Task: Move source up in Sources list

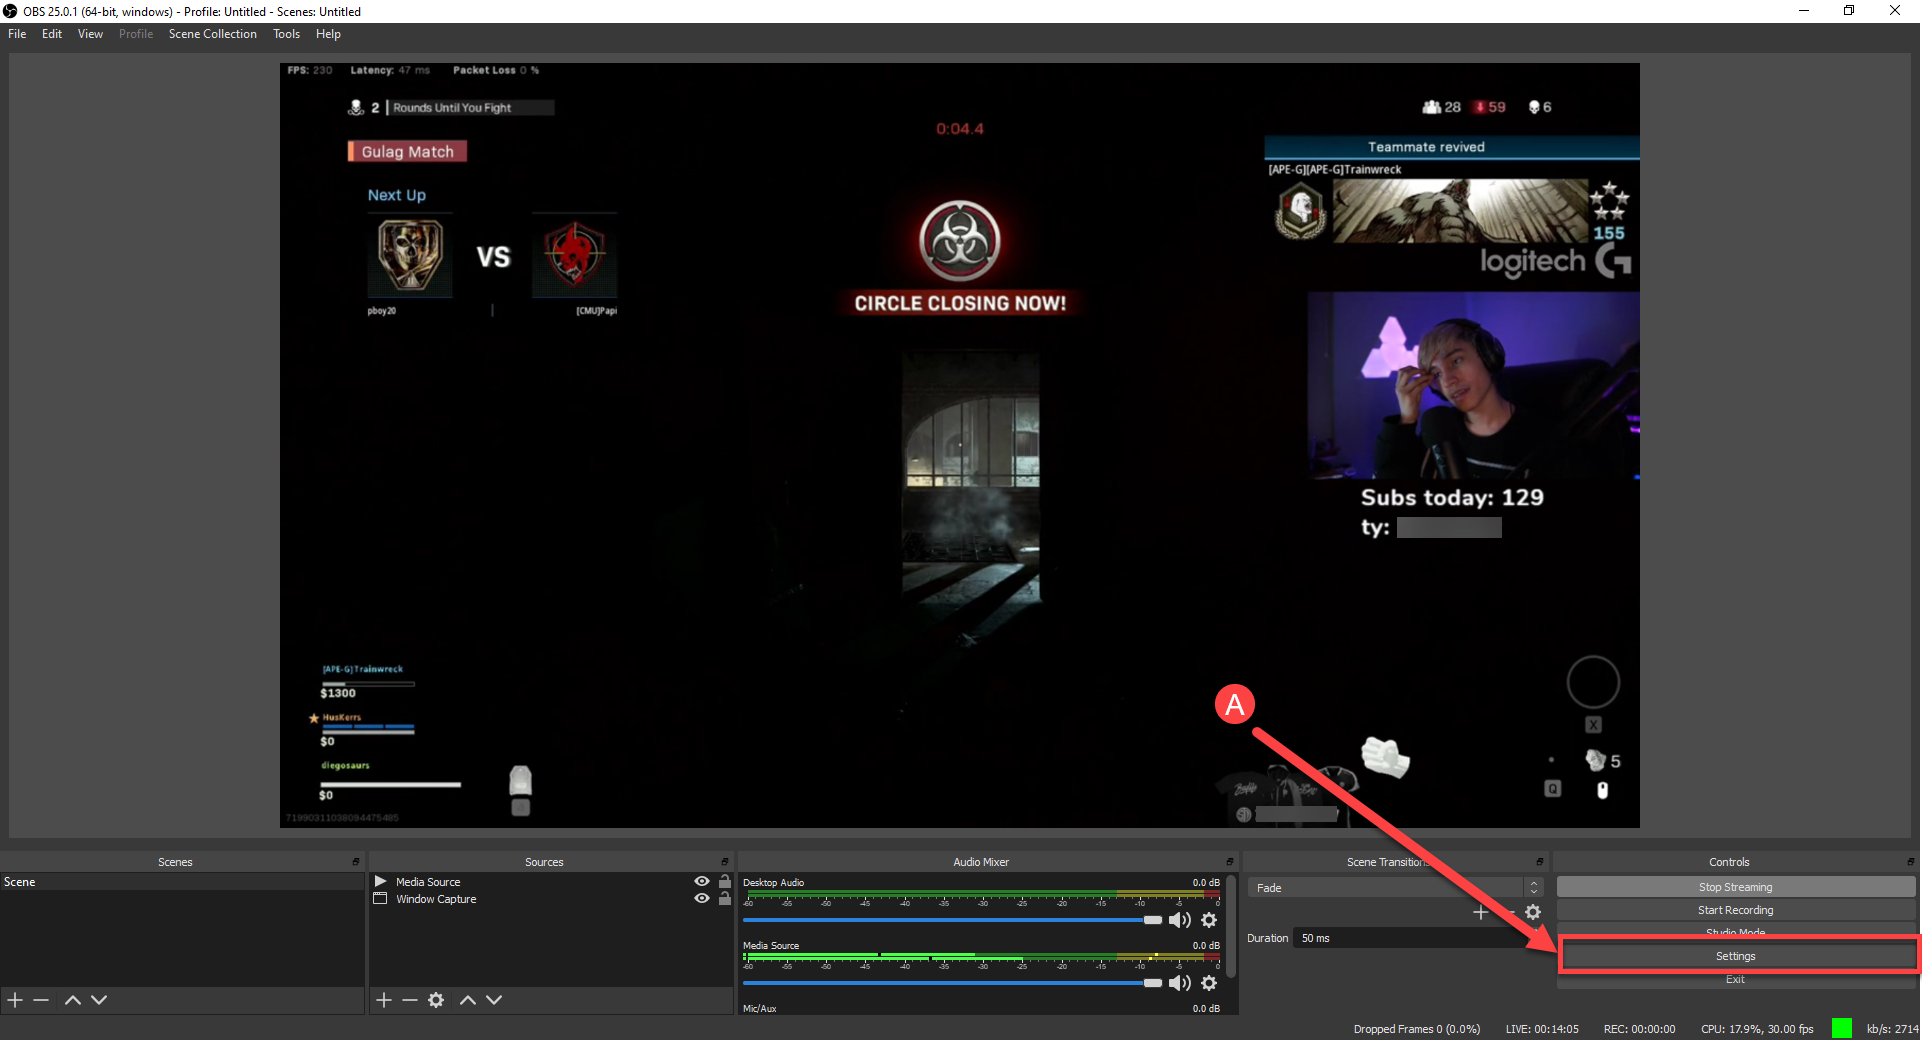Action: (468, 1000)
